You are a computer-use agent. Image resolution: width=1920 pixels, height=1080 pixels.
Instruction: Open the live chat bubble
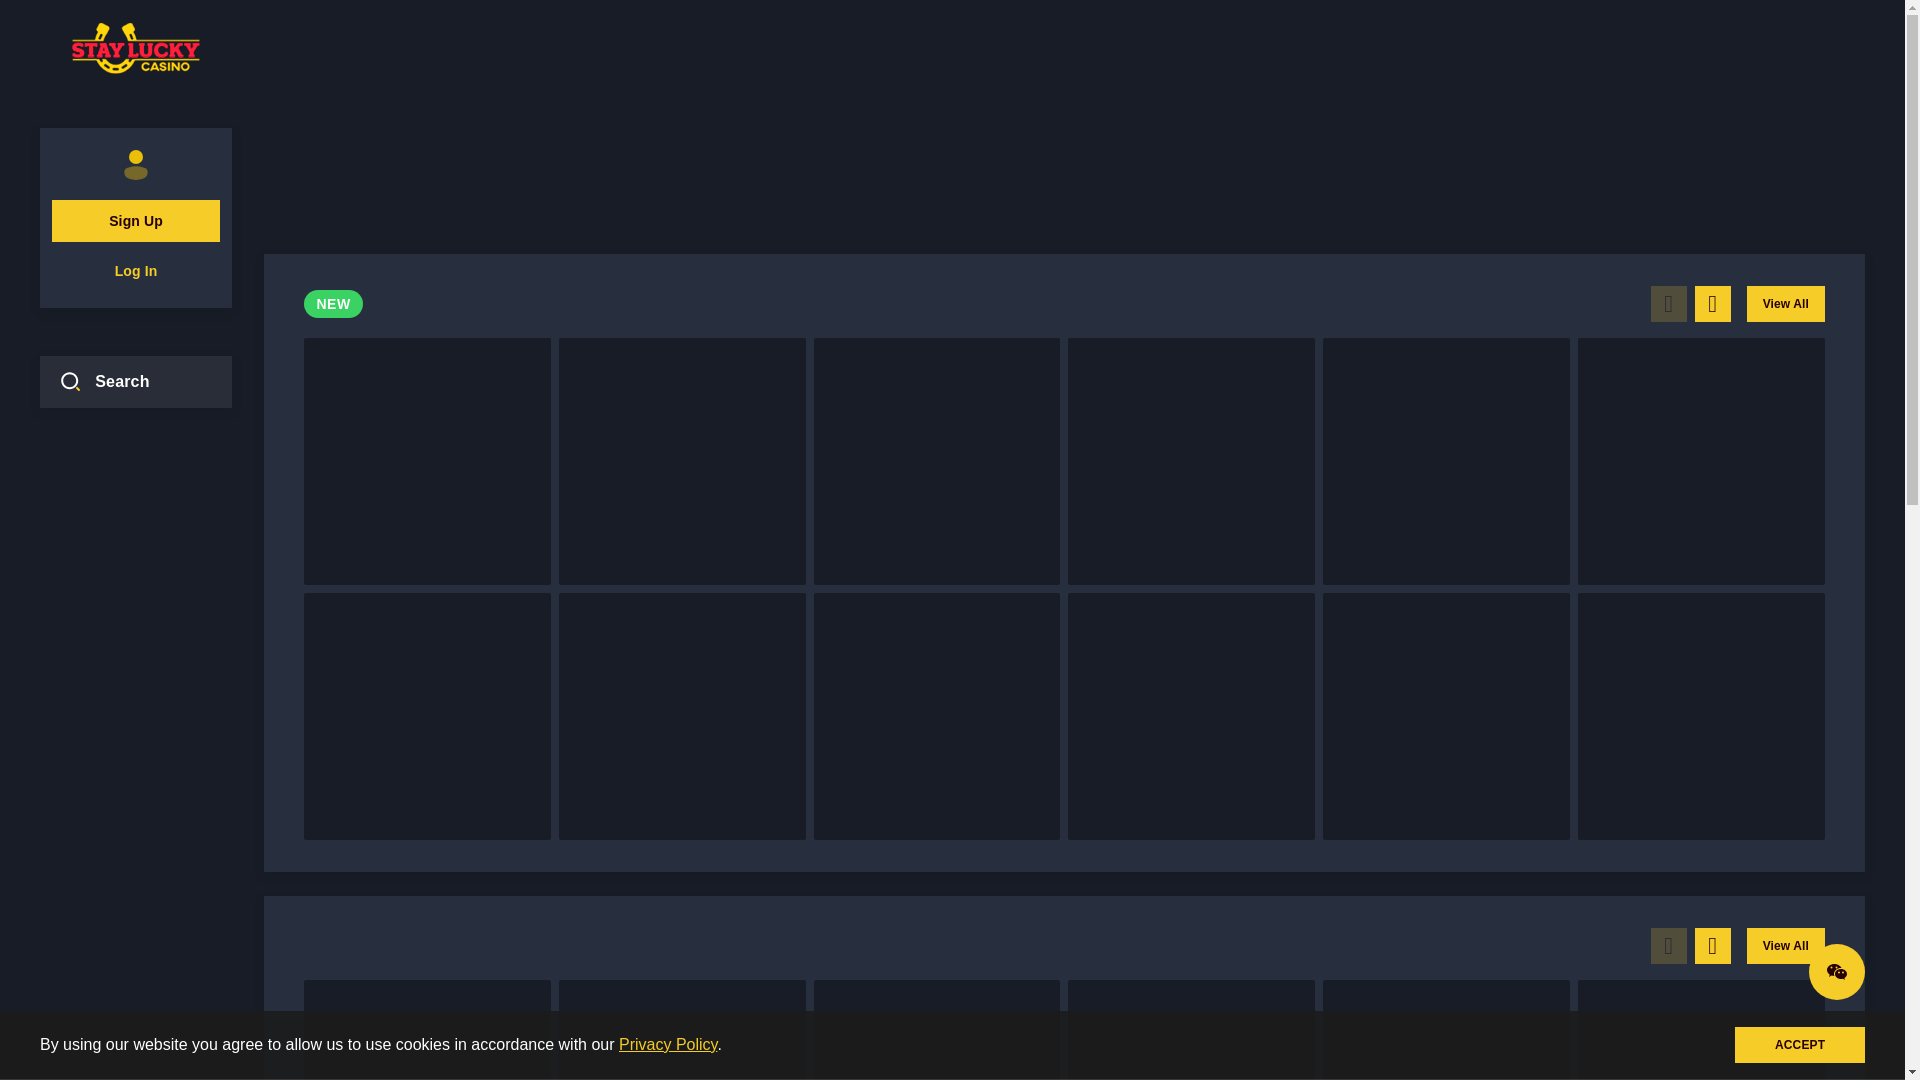point(1836,972)
